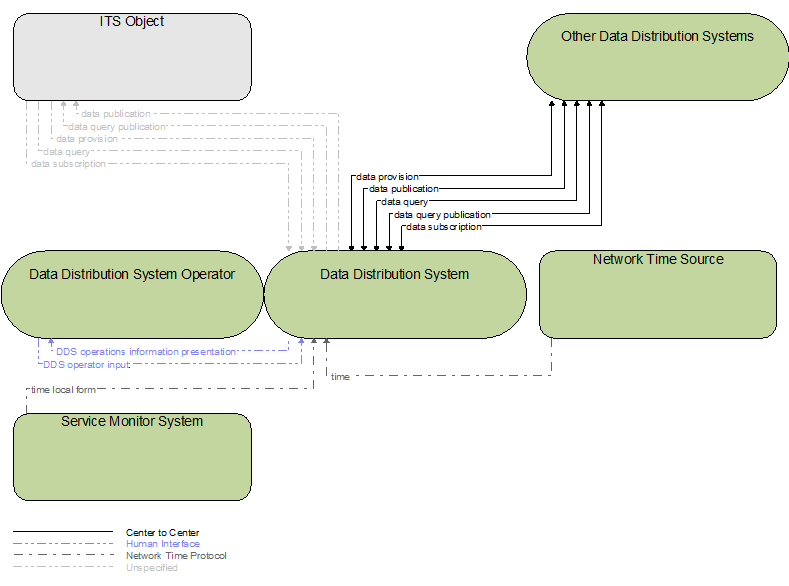Click the black 'data query publication' label
The image size is (789, 586).
tap(442, 215)
